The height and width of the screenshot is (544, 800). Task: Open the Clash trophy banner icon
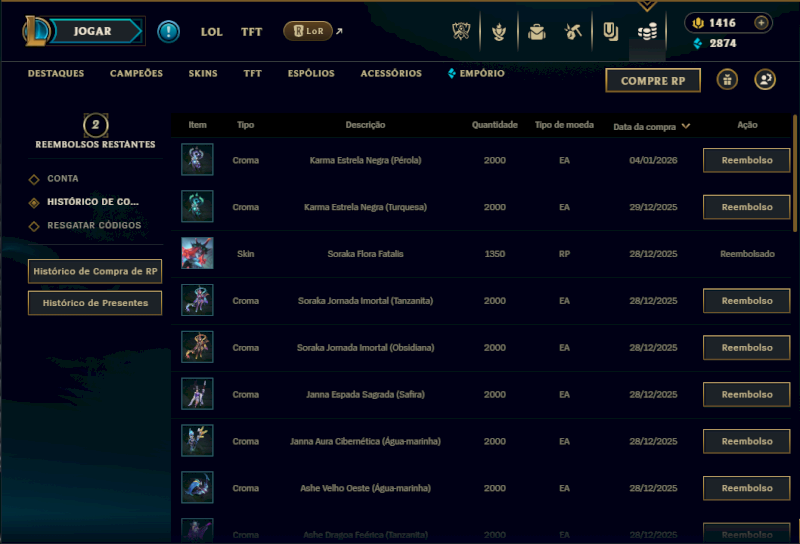pos(461,32)
